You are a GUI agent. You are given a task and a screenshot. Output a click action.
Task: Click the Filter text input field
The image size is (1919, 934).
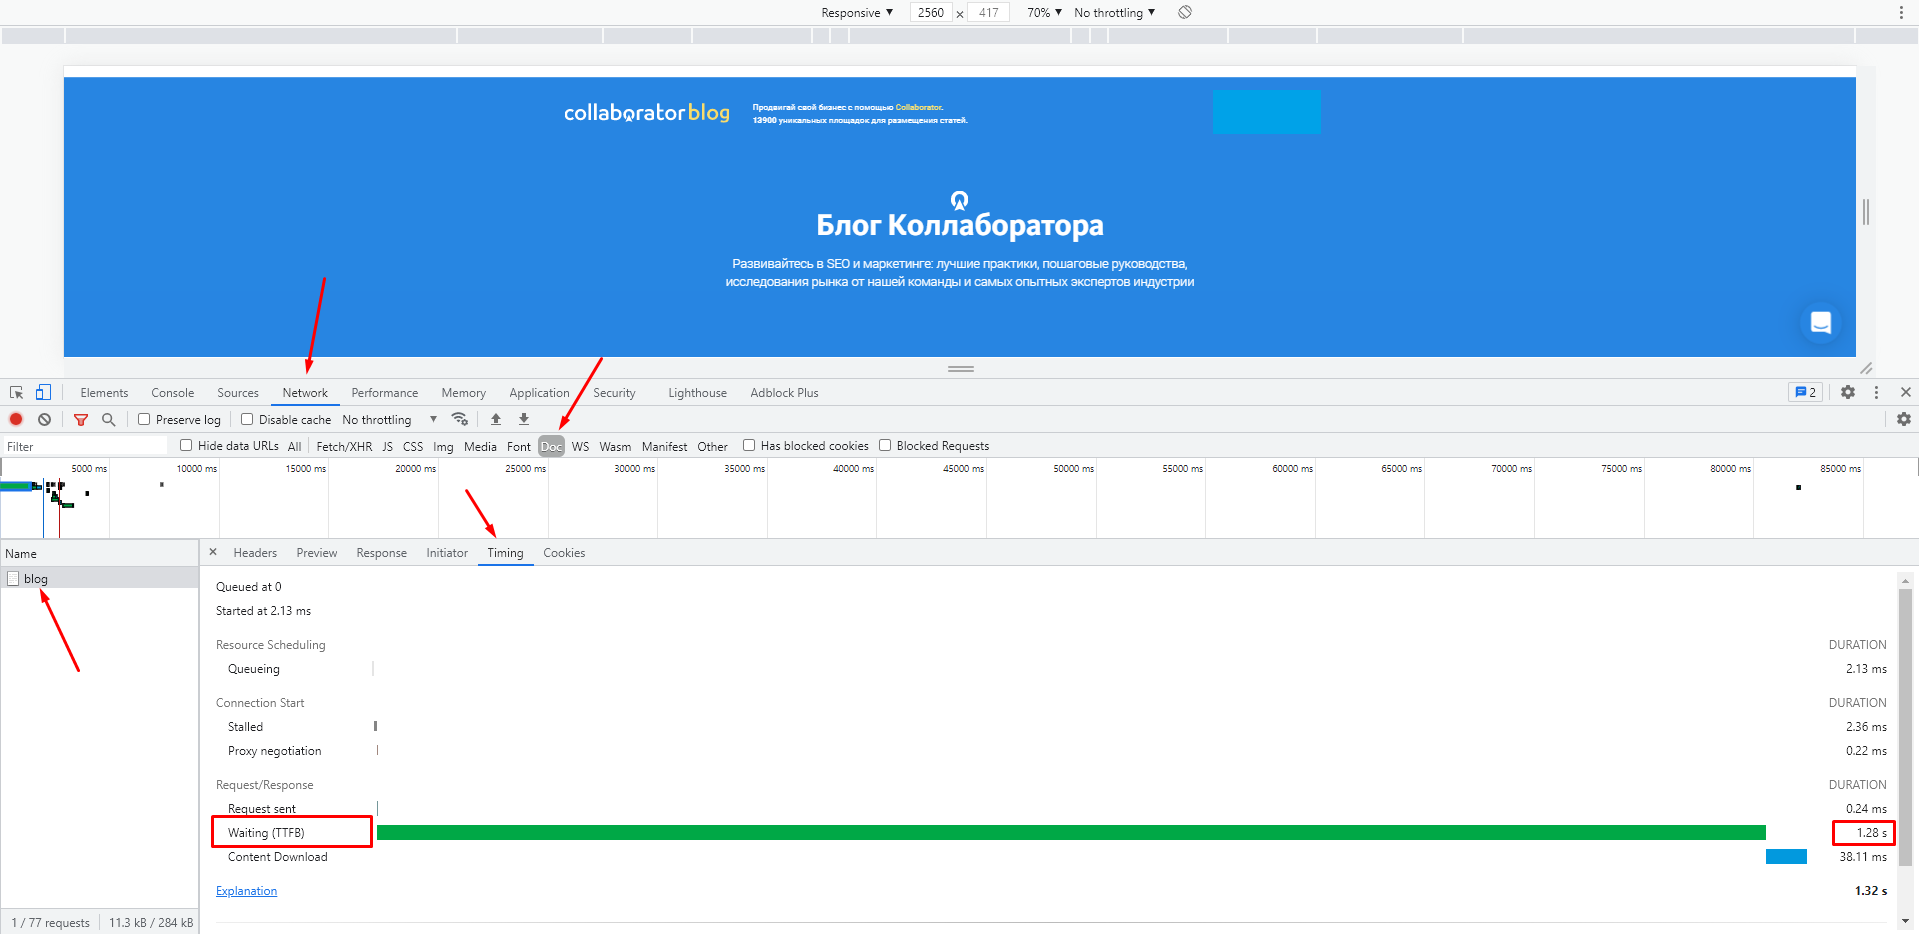pos(85,447)
